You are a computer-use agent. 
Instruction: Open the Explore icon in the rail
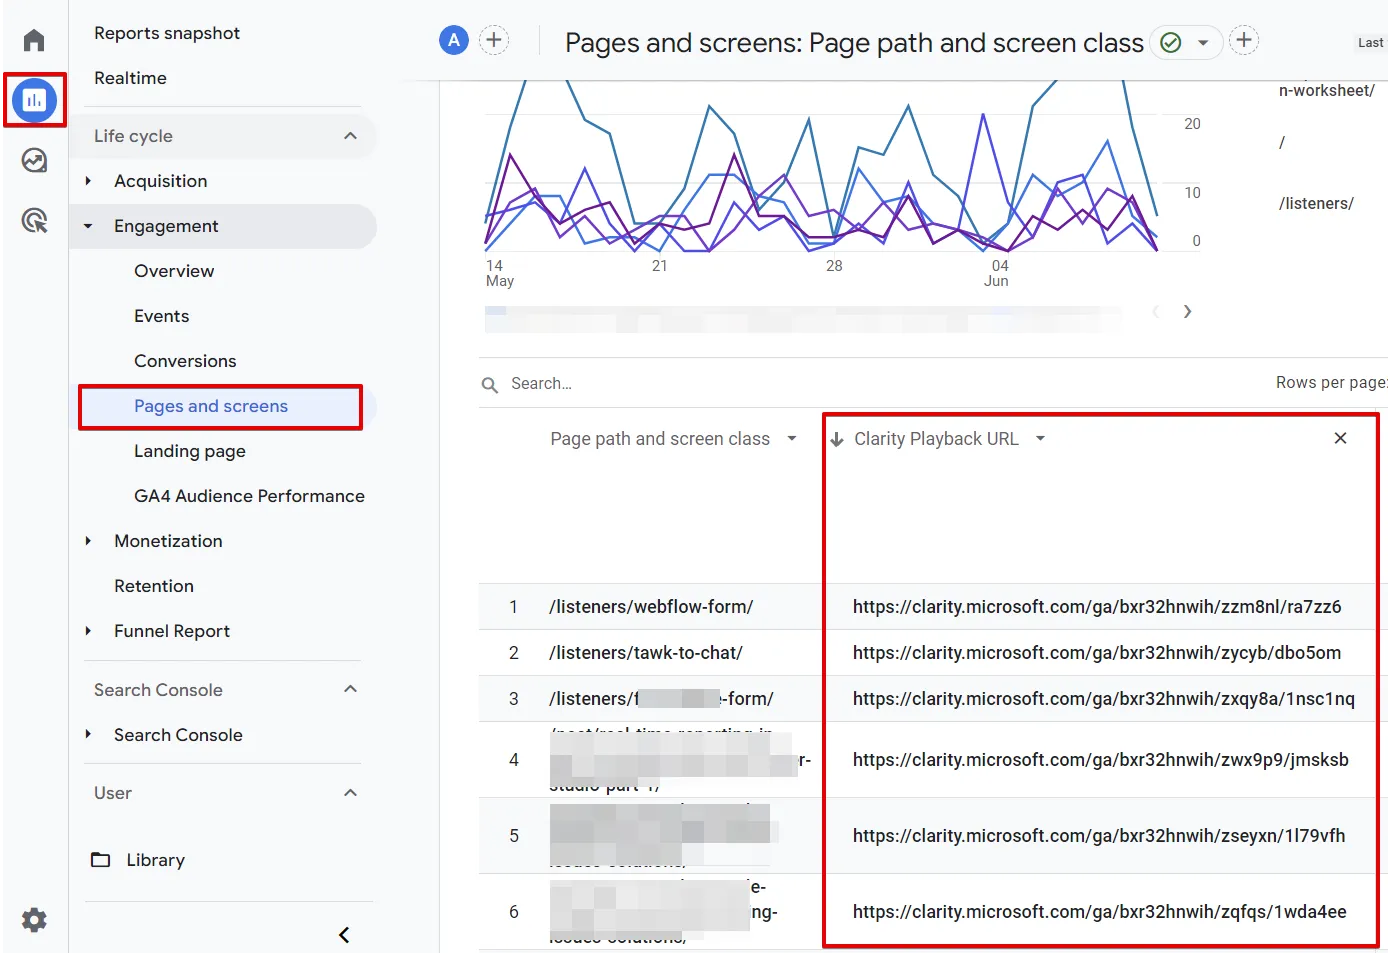pos(34,160)
